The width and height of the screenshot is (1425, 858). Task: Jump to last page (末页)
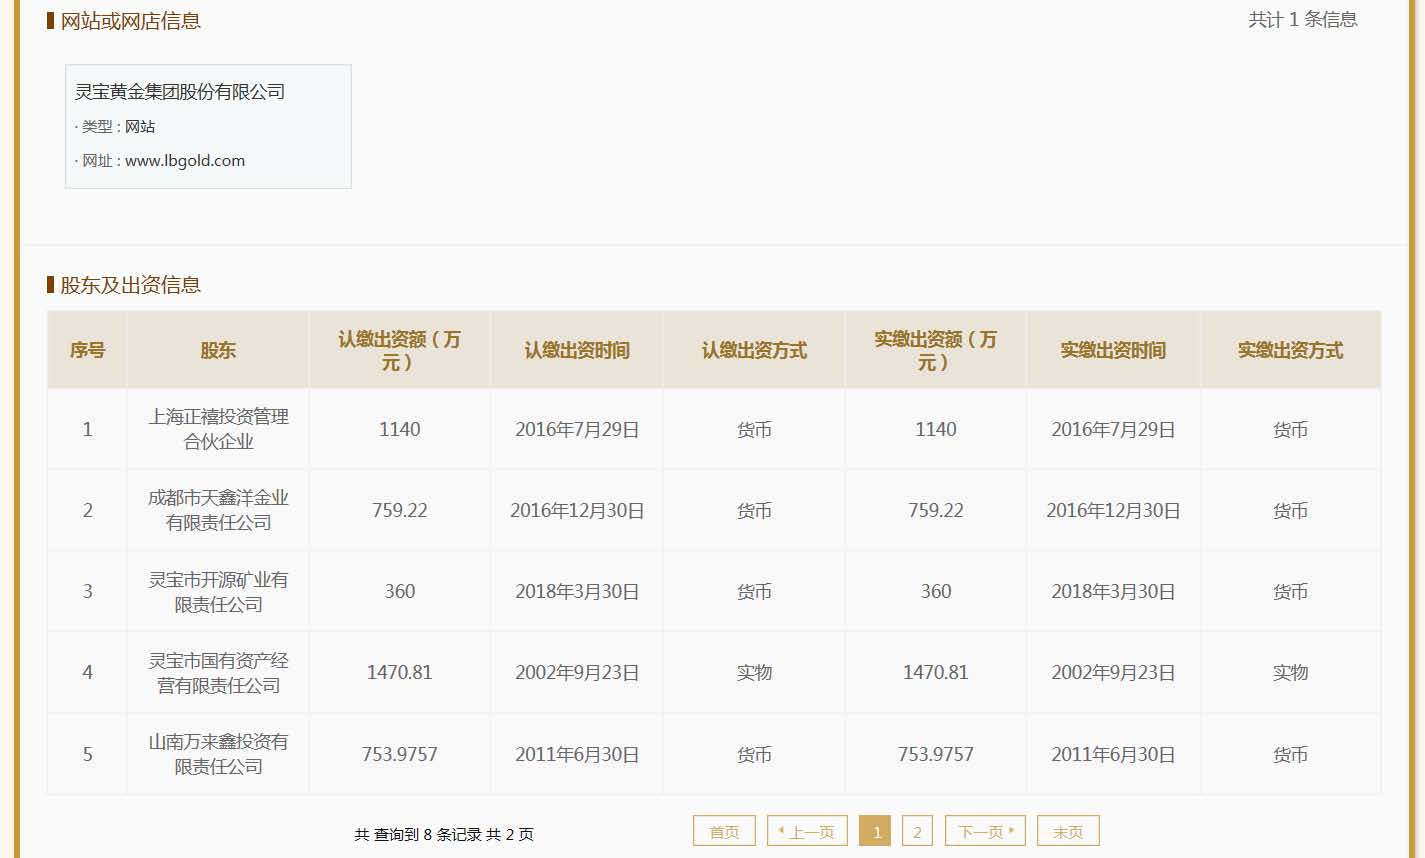pyautogui.click(x=1067, y=831)
